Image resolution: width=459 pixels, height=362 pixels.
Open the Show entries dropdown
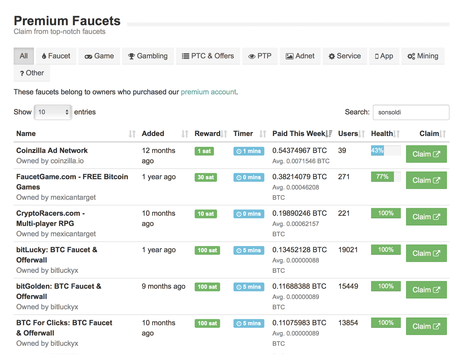point(53,112)
